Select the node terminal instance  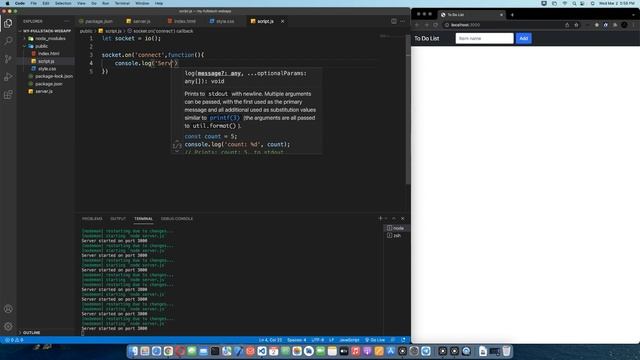396,228
